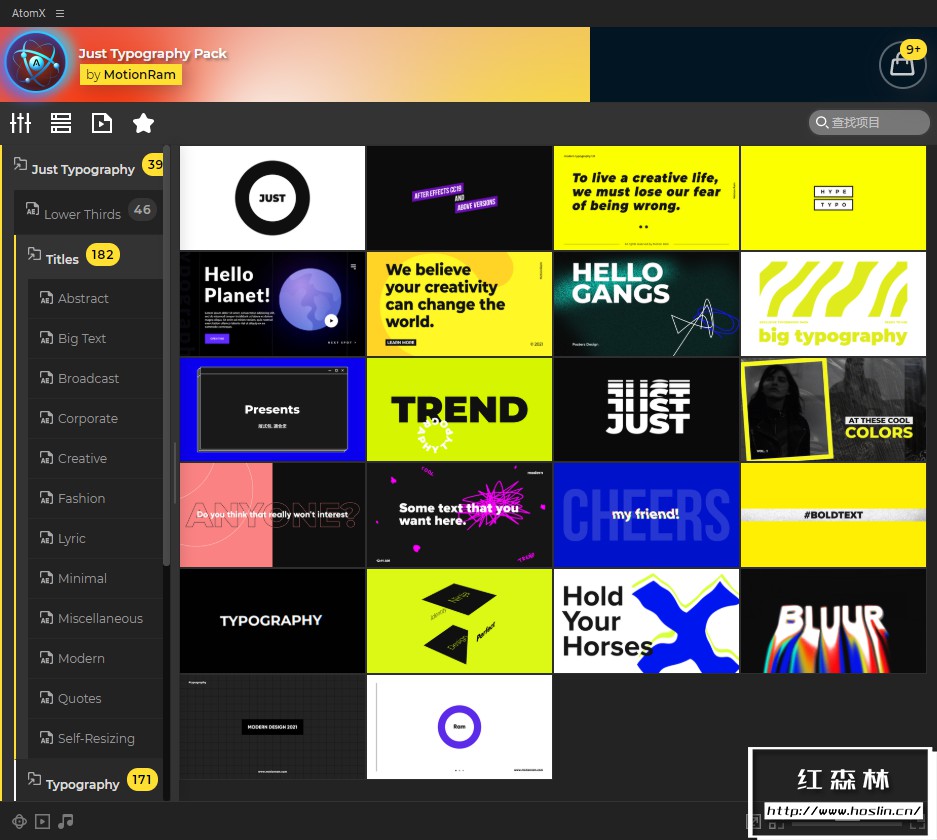
Task: Select the Miscellaneous subcategory
Action: [96, 618]
